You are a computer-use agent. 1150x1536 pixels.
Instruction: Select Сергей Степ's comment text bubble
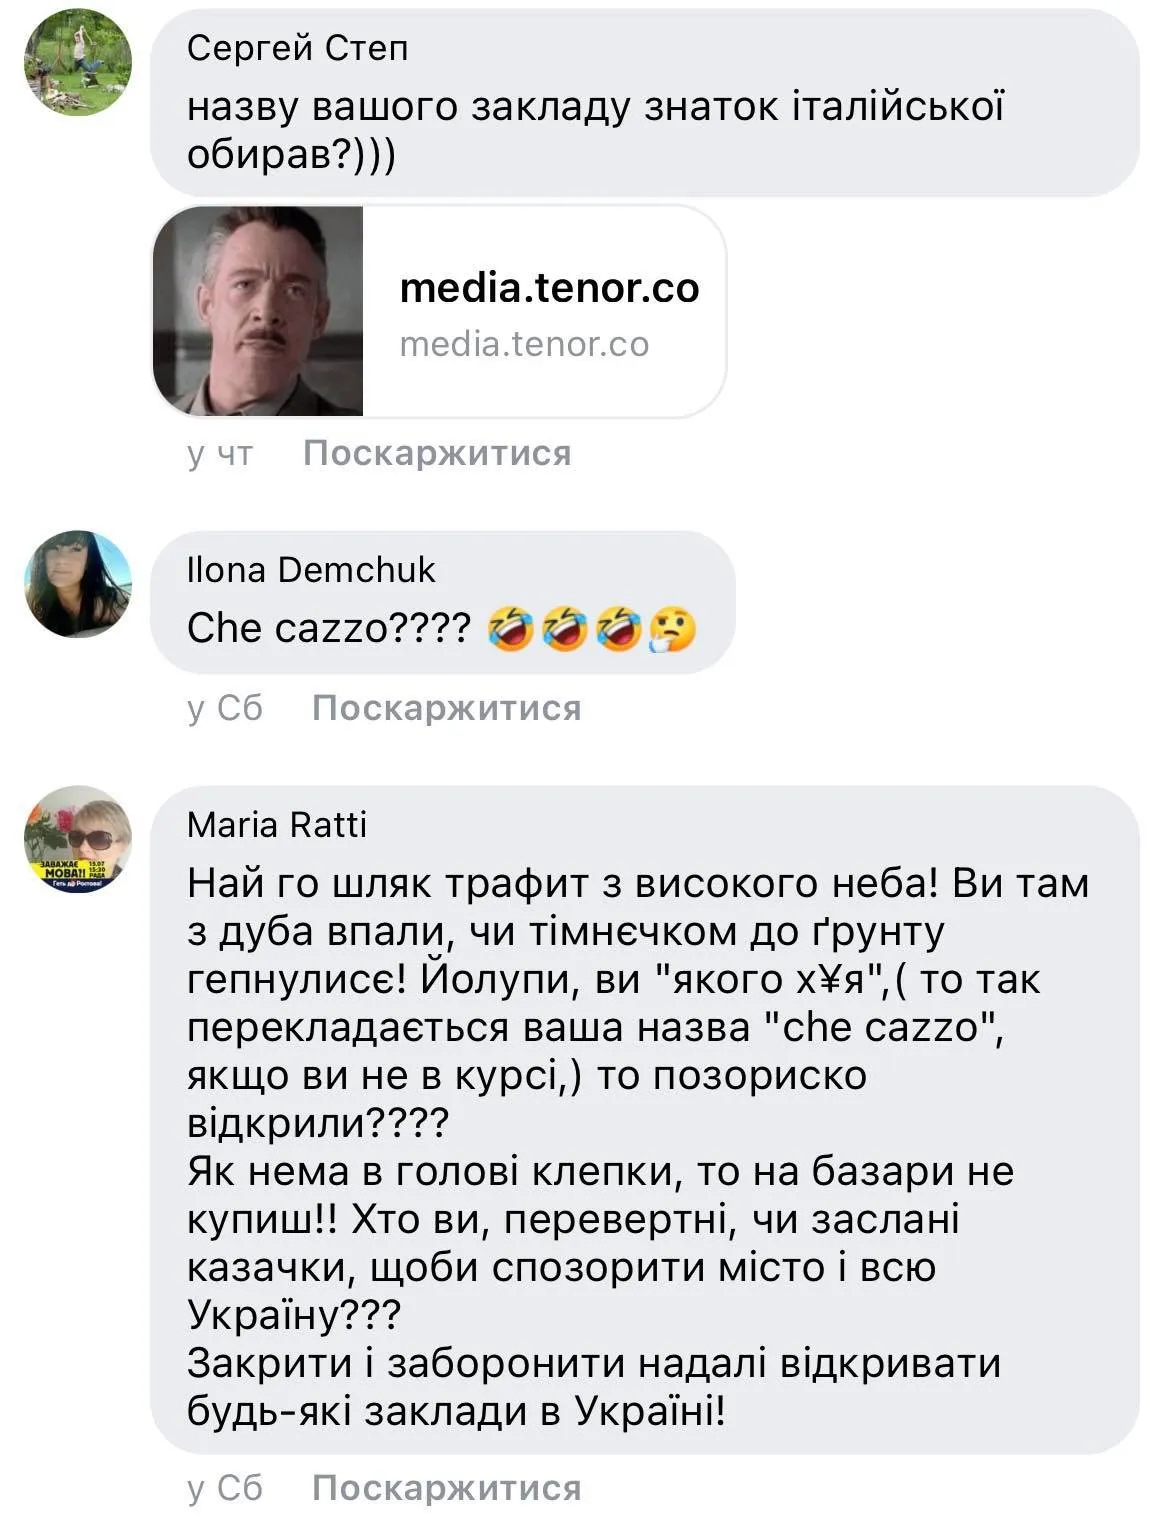(645, 103)
